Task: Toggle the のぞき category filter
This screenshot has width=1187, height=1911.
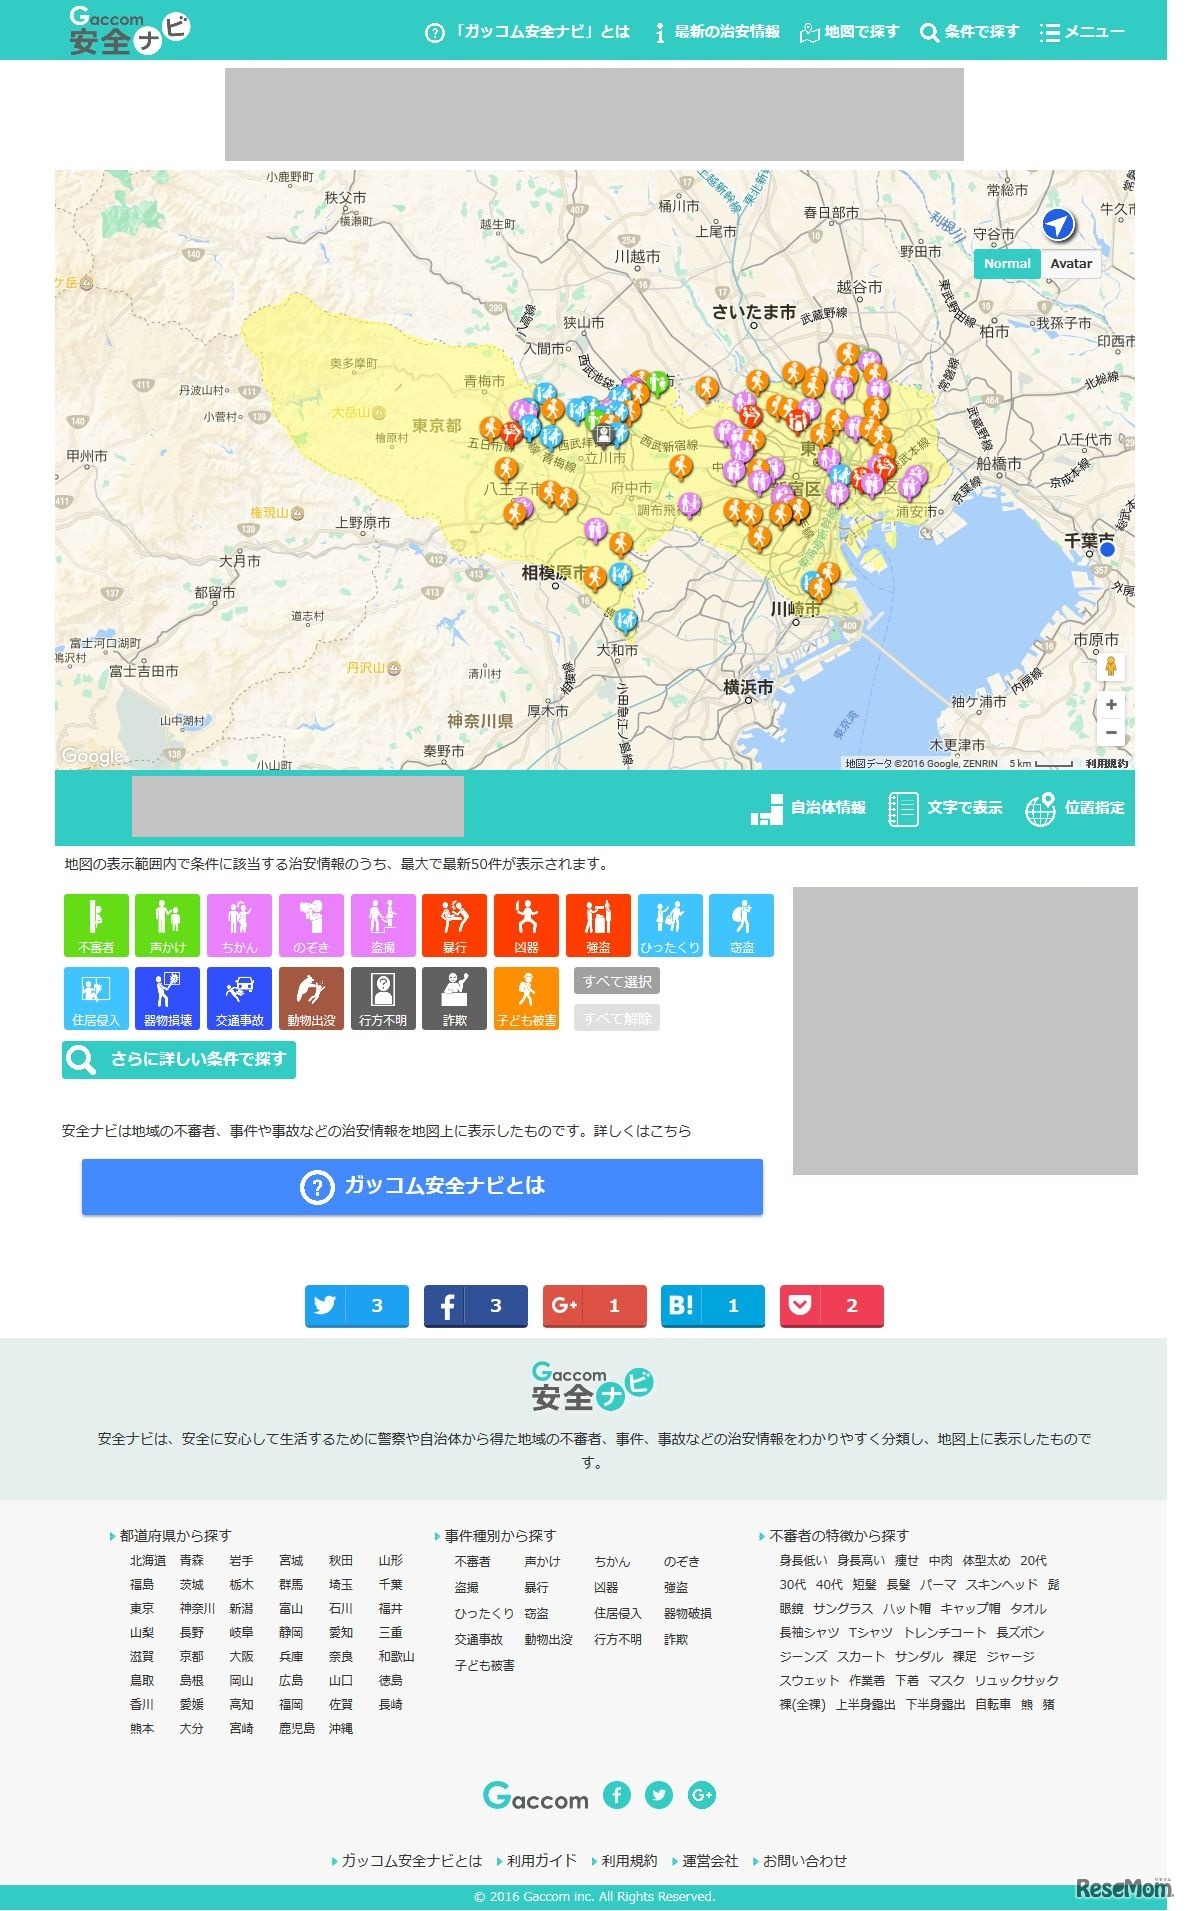Action: pyautogui.click(x=311, y=925)
